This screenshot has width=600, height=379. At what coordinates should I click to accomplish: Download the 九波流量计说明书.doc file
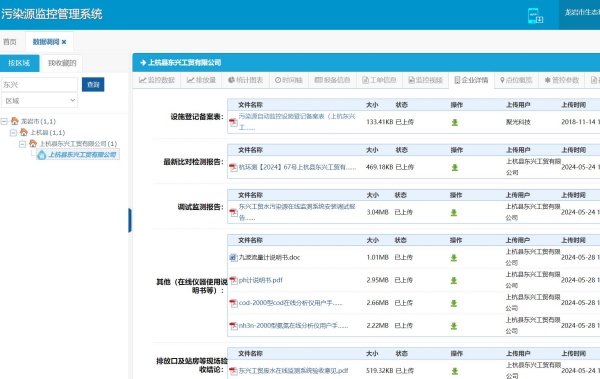click(454, 258)
